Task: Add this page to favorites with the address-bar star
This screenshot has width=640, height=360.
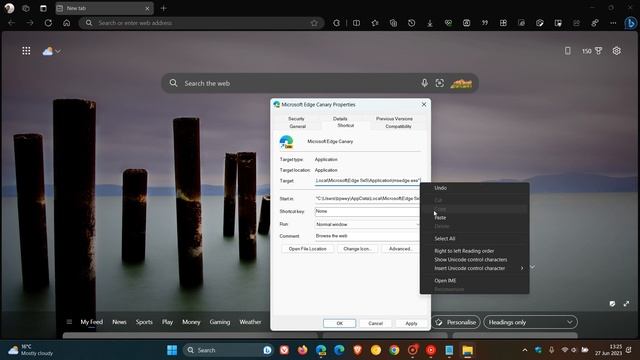Action: [314, 23]
